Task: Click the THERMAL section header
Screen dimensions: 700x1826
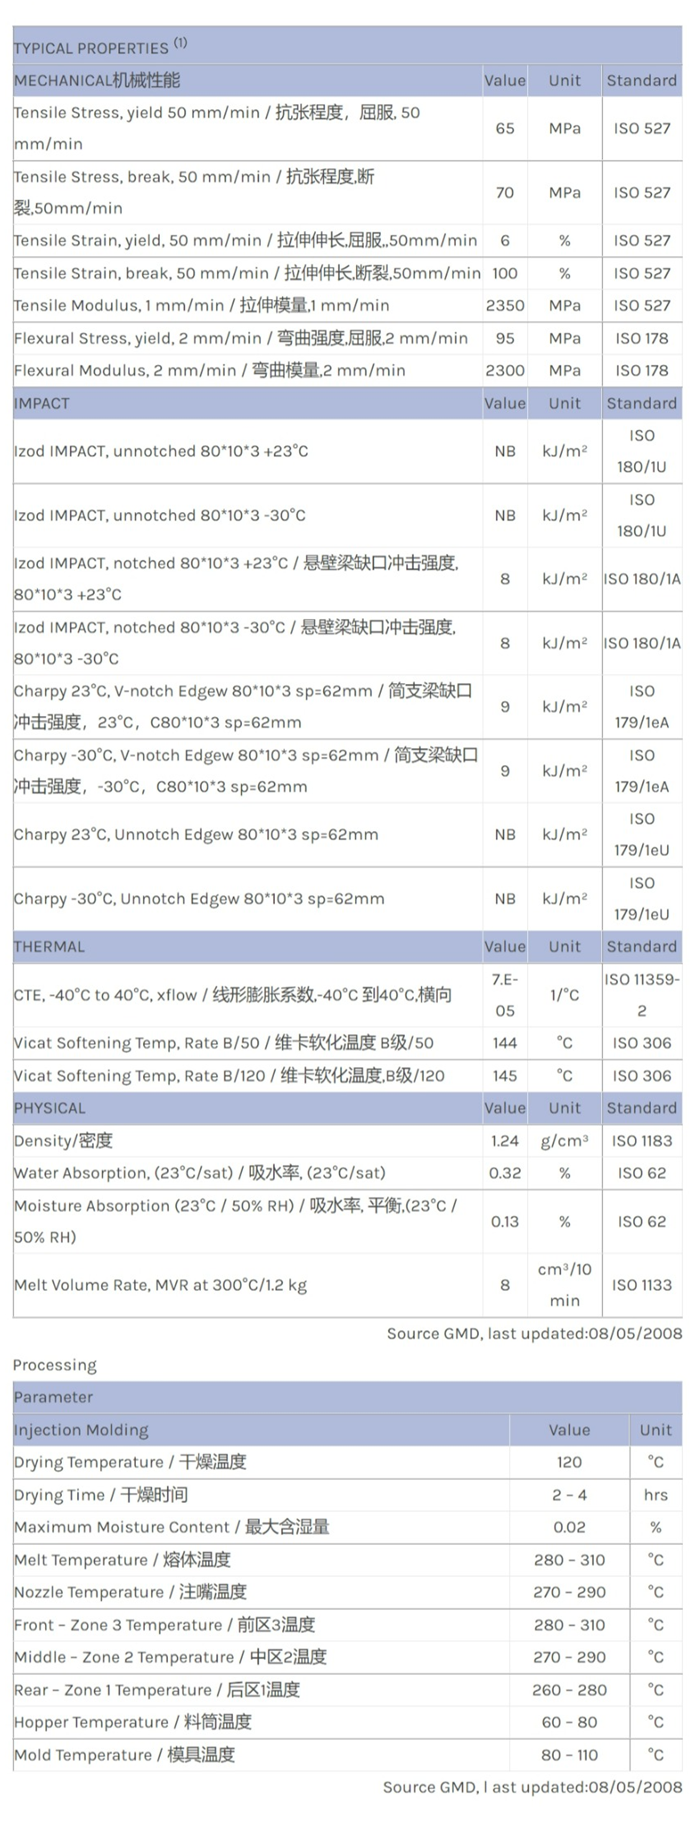Action: point(49,946)
